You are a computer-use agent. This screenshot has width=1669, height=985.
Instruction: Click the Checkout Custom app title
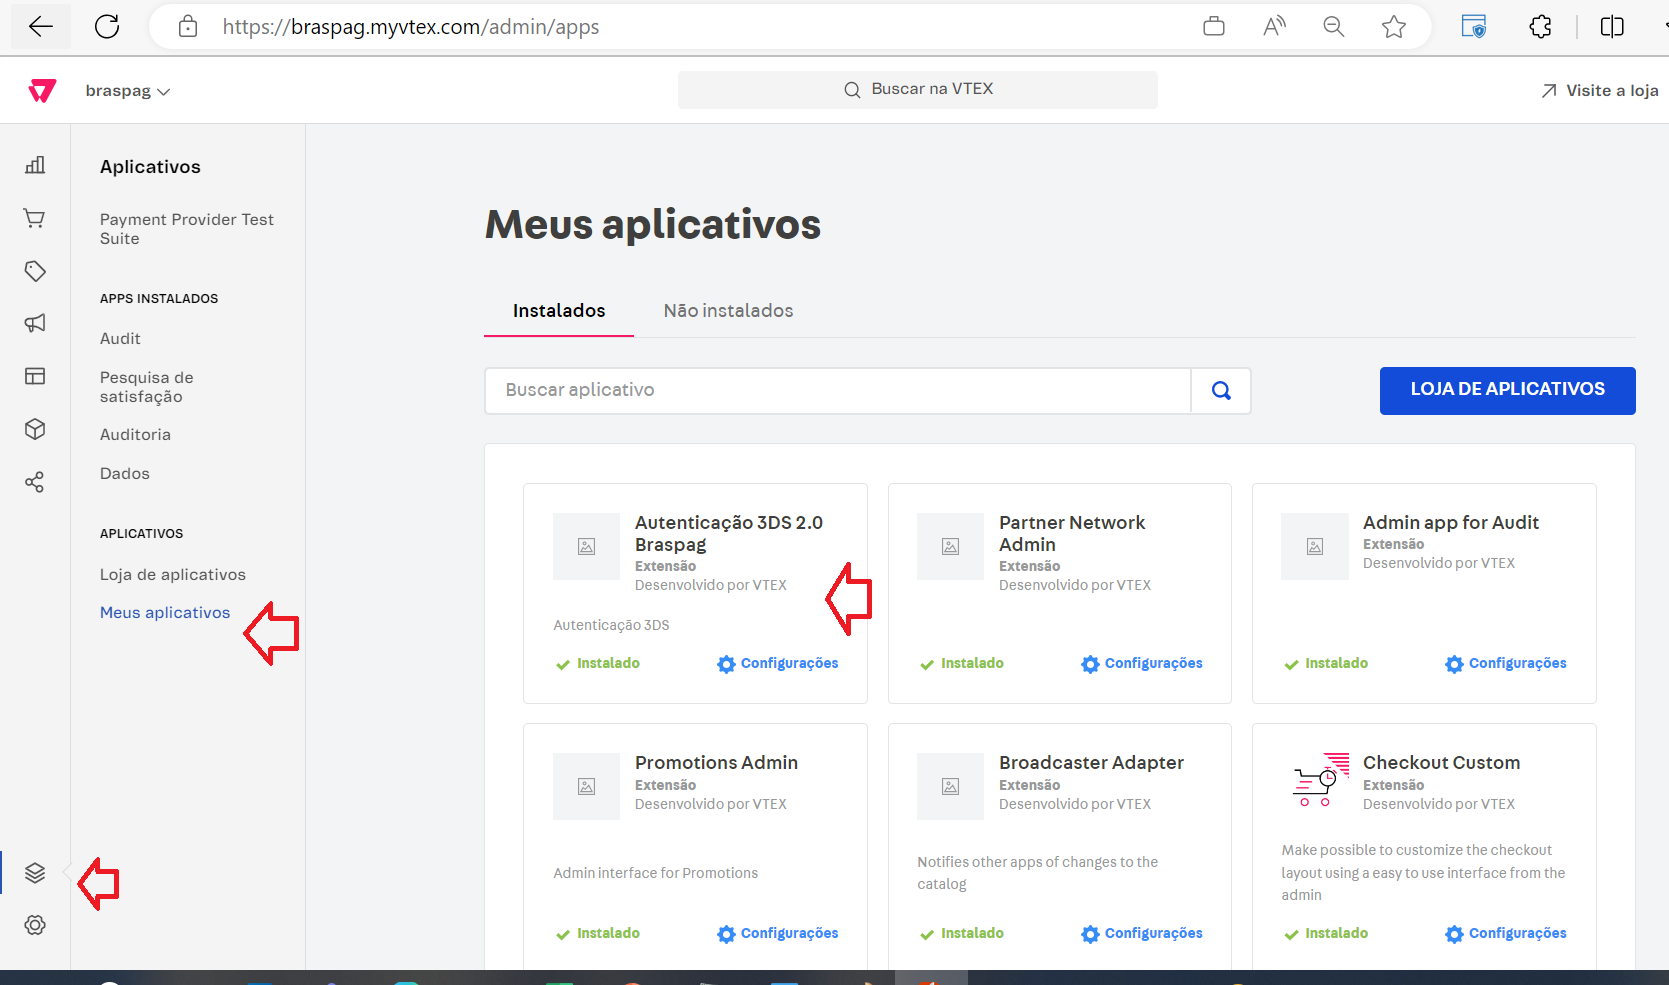pyautogui.click(x=1441, y=763)
